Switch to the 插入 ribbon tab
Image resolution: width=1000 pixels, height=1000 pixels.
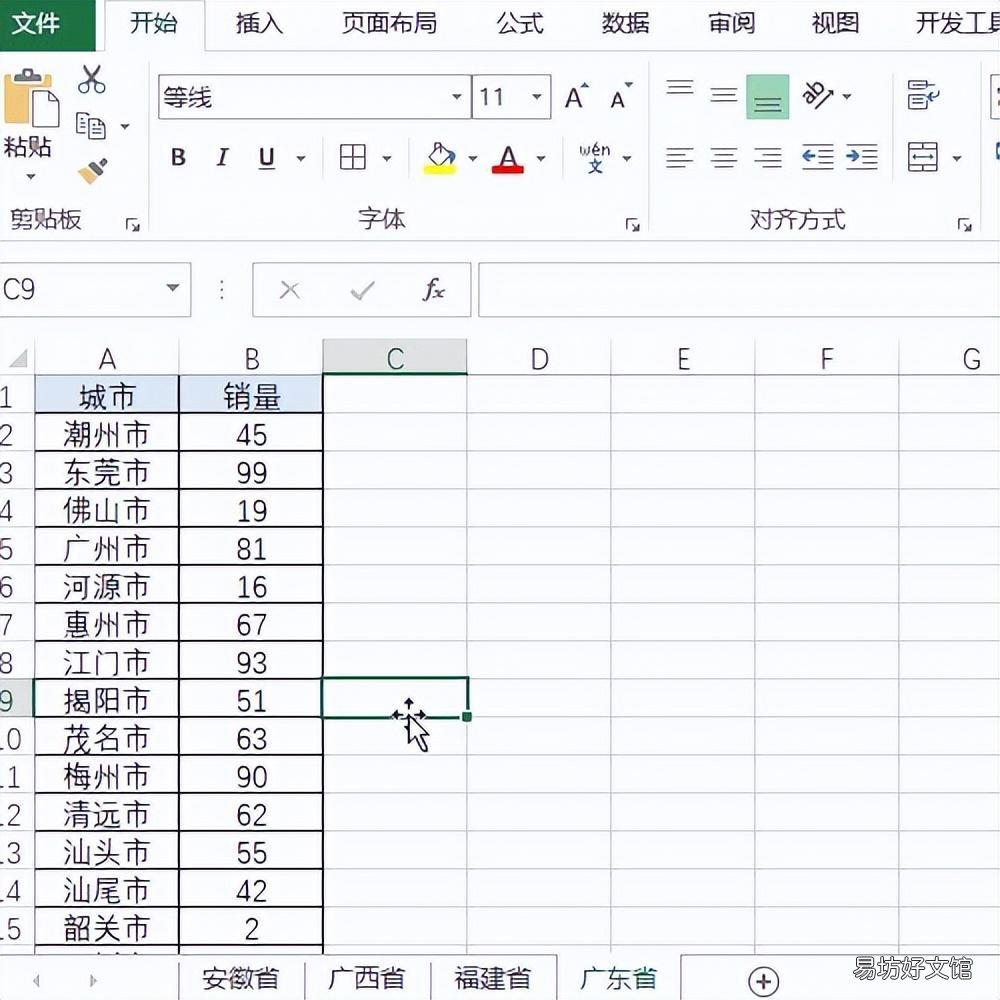click(258, 24)
